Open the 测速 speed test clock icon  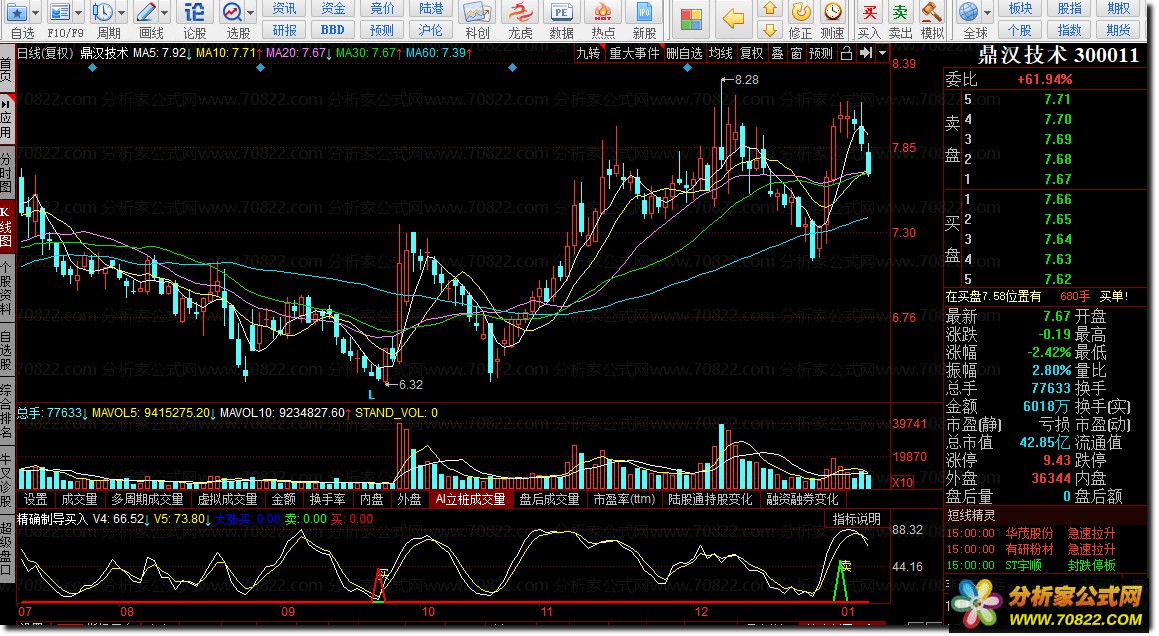point(833,13)
